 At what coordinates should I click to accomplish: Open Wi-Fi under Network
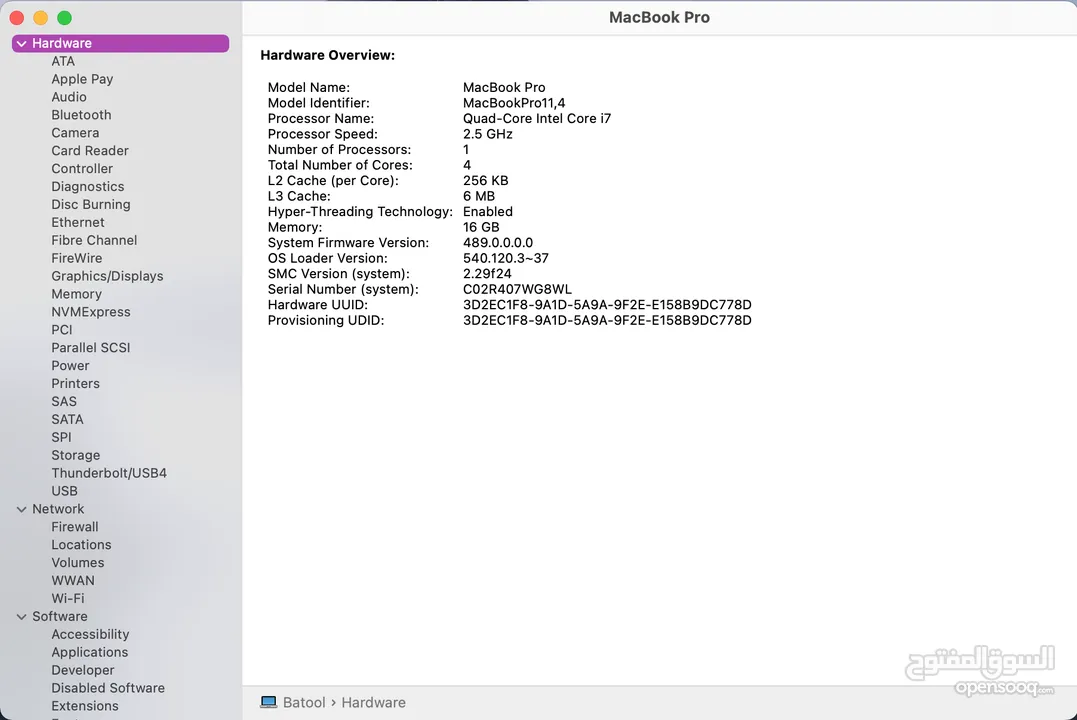pyautogui.click(x=67, y=598)
